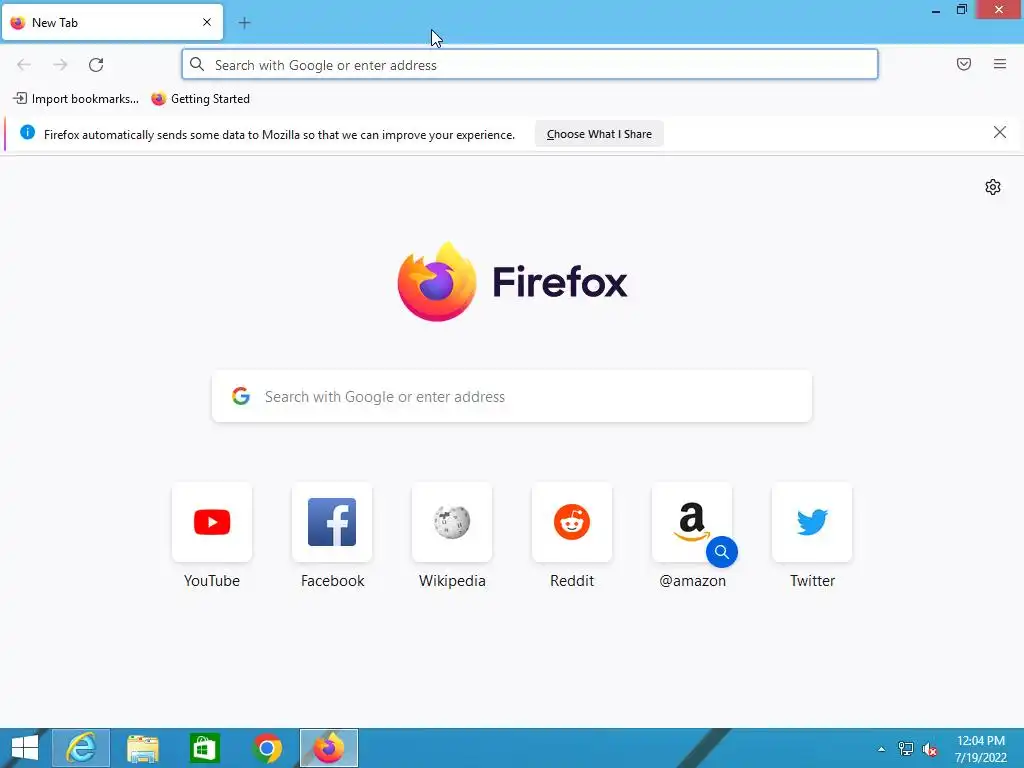Open a new tab with plus button
Screen dimensions: 1024x768
point(244,23)
